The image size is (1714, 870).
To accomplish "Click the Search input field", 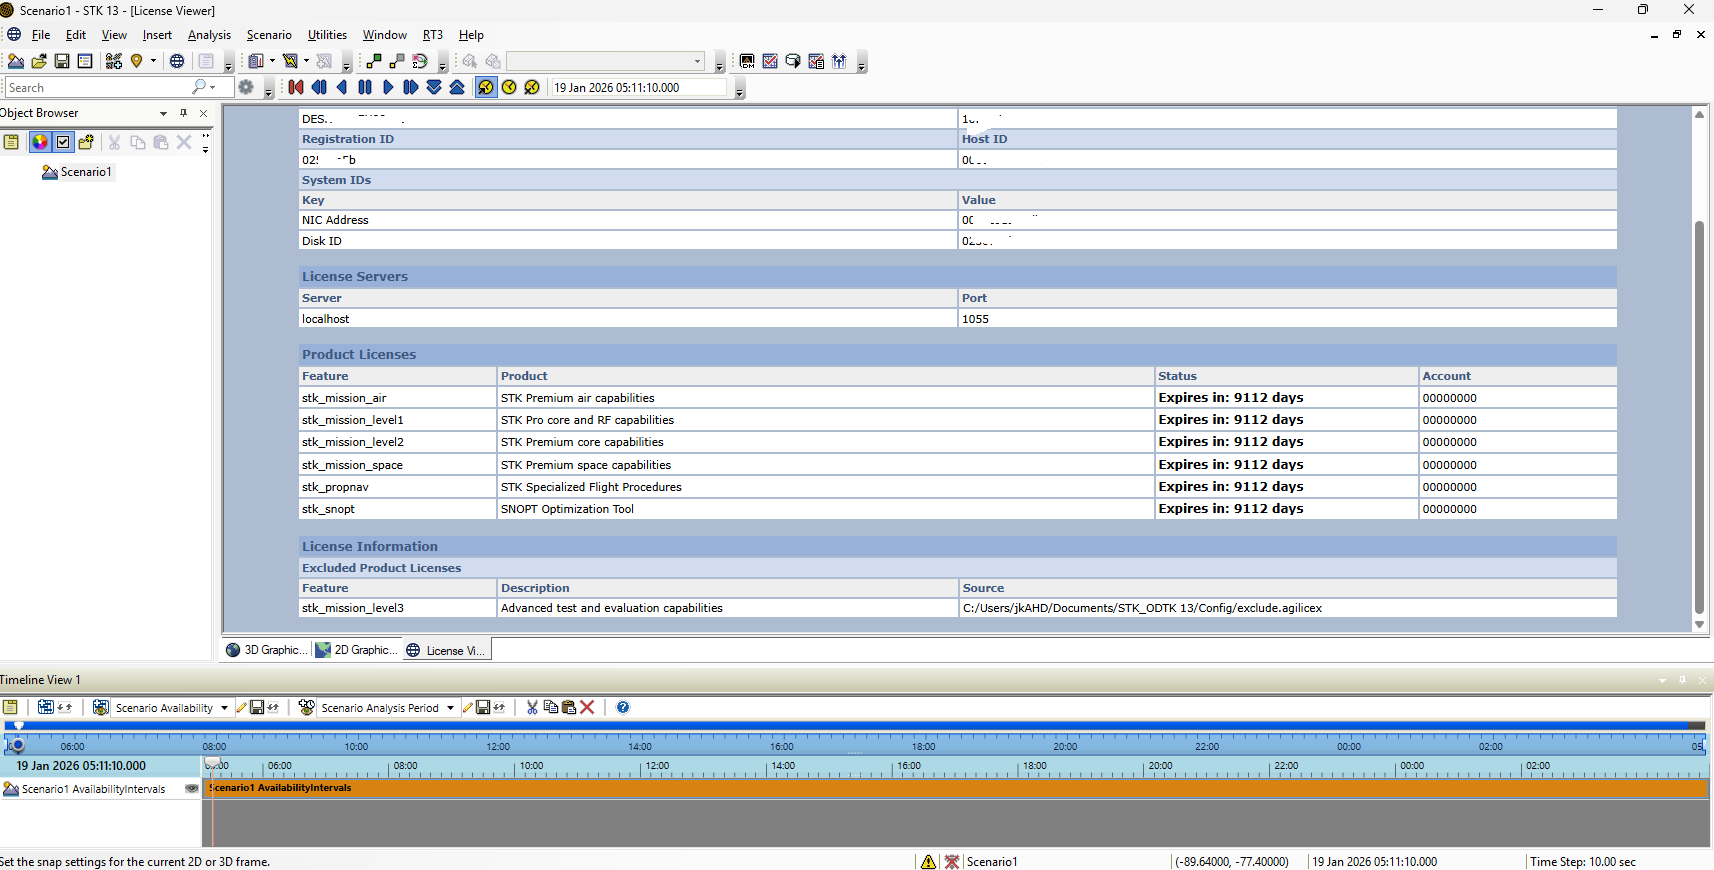I will [98, 87].
